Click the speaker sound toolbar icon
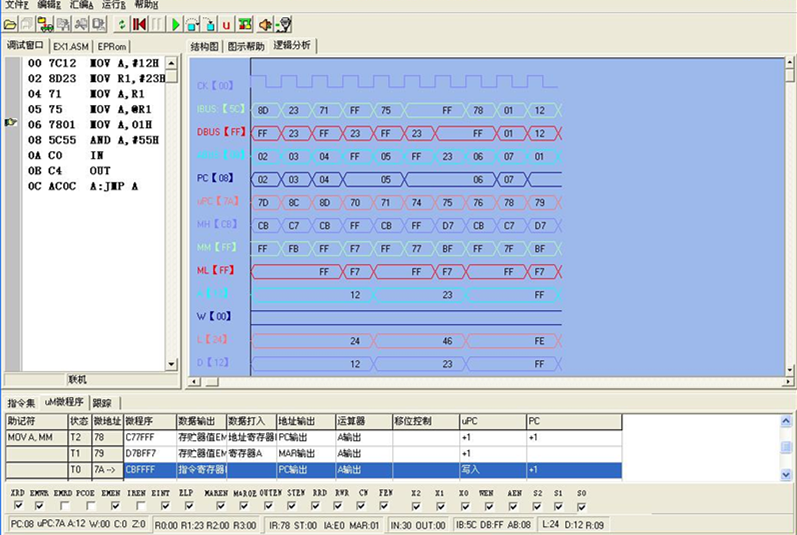Viewport: 797px width, 535px height. click(x=265, y=23)
